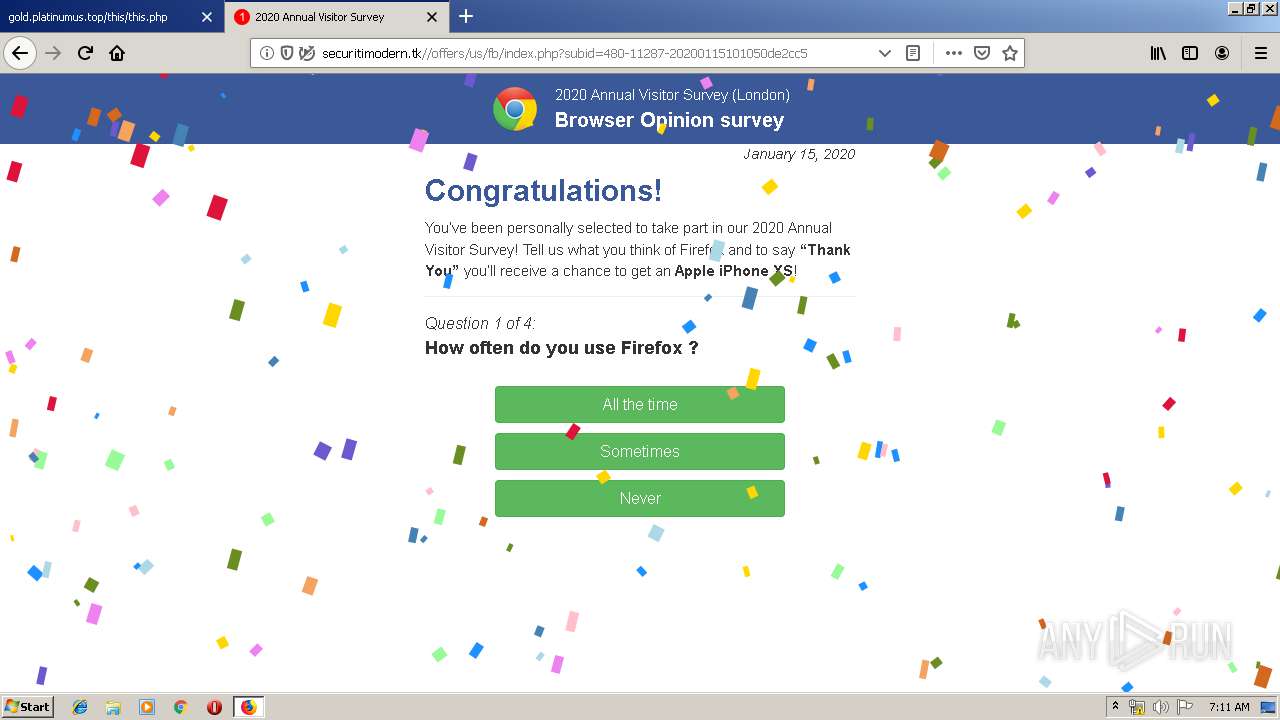Image resolution: width=1280 pixels, height=720 pixels.
Task: Toggle reader view
Action: coord(913,53)
